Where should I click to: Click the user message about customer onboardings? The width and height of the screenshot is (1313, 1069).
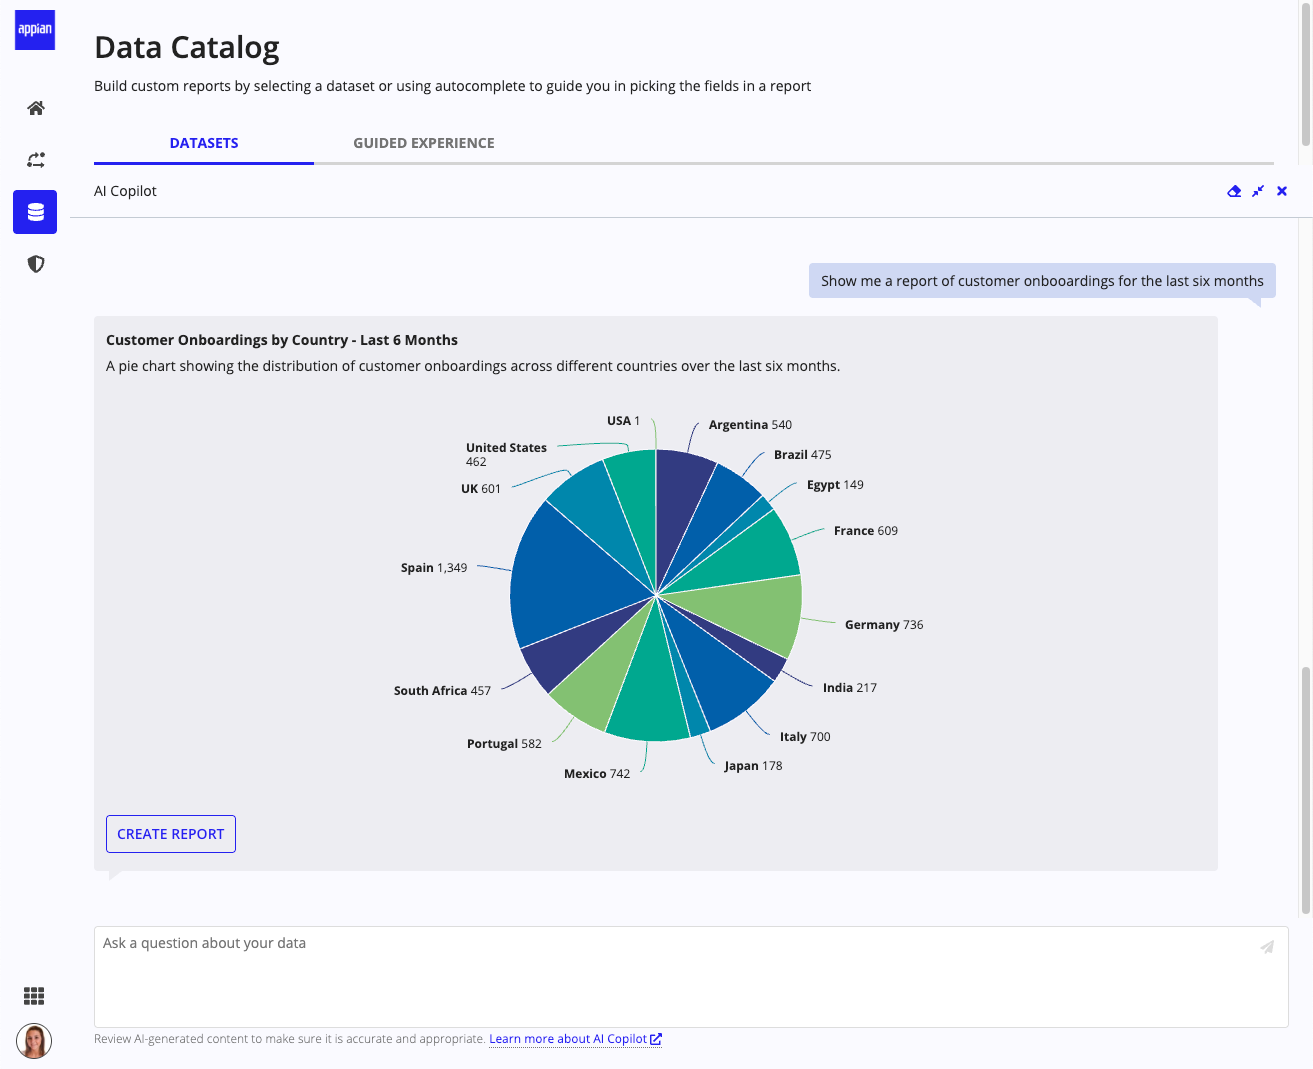tap(1042, 281)
